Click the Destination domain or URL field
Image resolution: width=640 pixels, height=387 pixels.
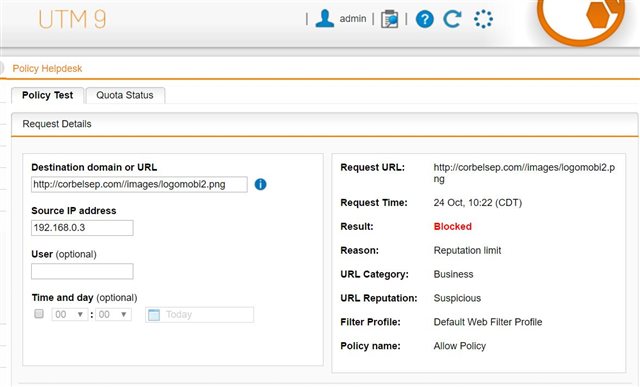pos(139,184)
